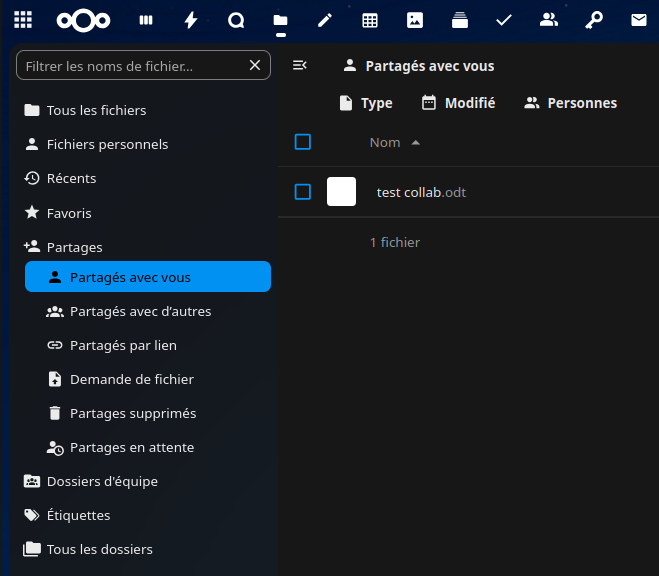Open the Passwords key app
This screenshot has width=659, height=576.
click(593, 20)
